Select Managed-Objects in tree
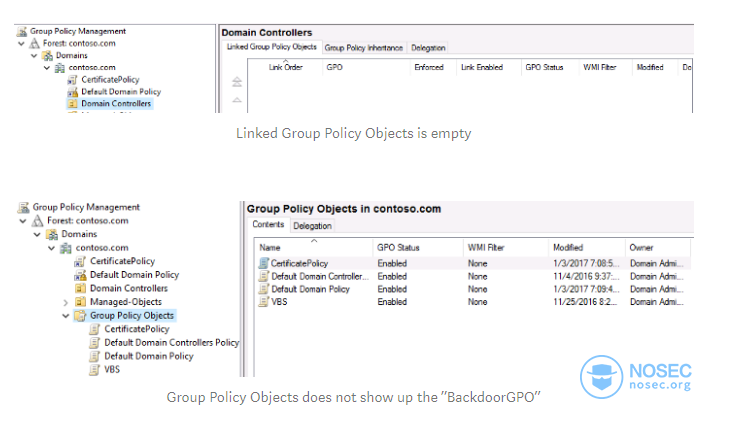 point(126,302)
